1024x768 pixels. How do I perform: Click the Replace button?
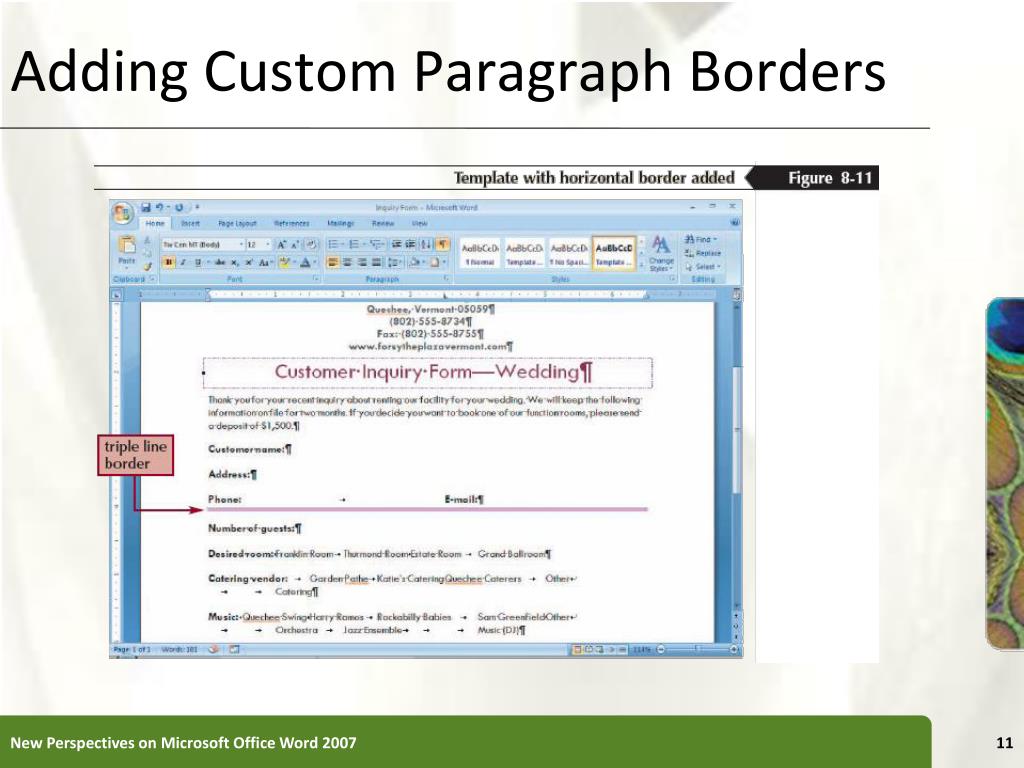[x=703, y=253]
